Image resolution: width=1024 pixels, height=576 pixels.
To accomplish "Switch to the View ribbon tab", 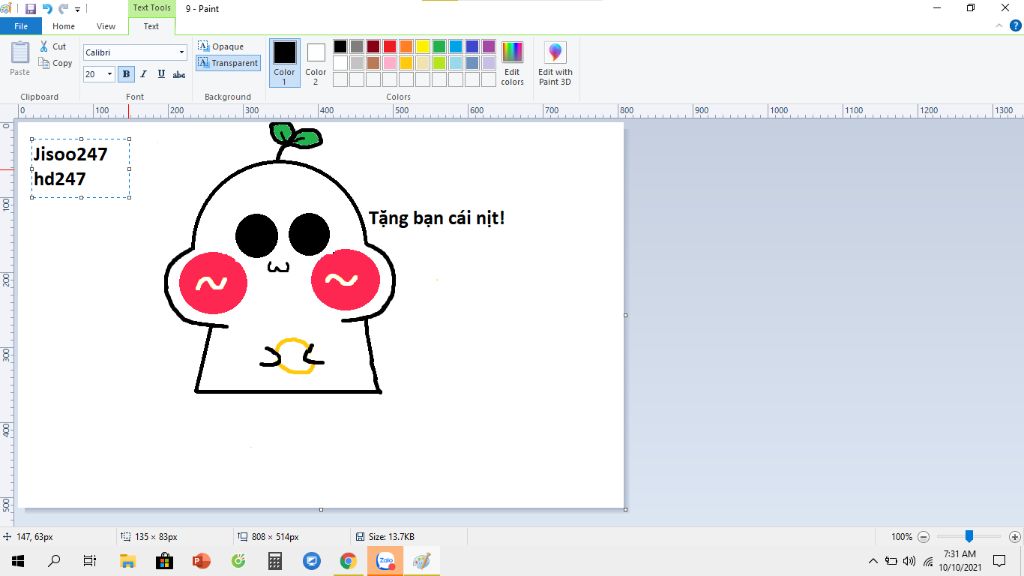I will click(x=106, y=26).
